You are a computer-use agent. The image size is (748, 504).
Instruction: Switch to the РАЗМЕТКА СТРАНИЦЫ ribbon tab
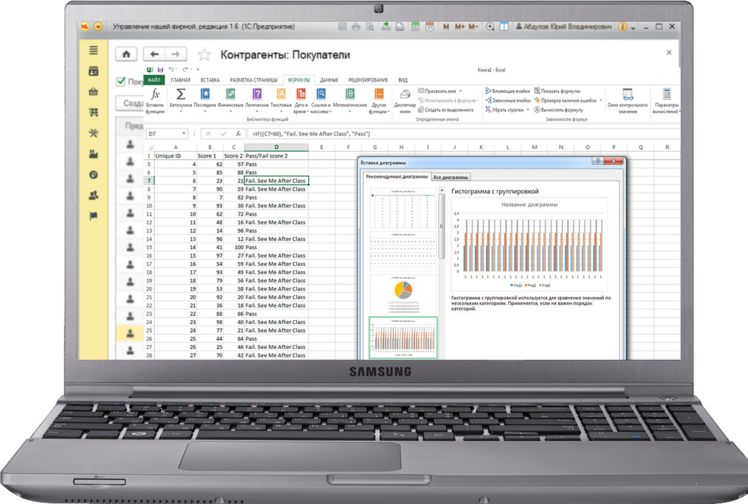click(253, 80)
